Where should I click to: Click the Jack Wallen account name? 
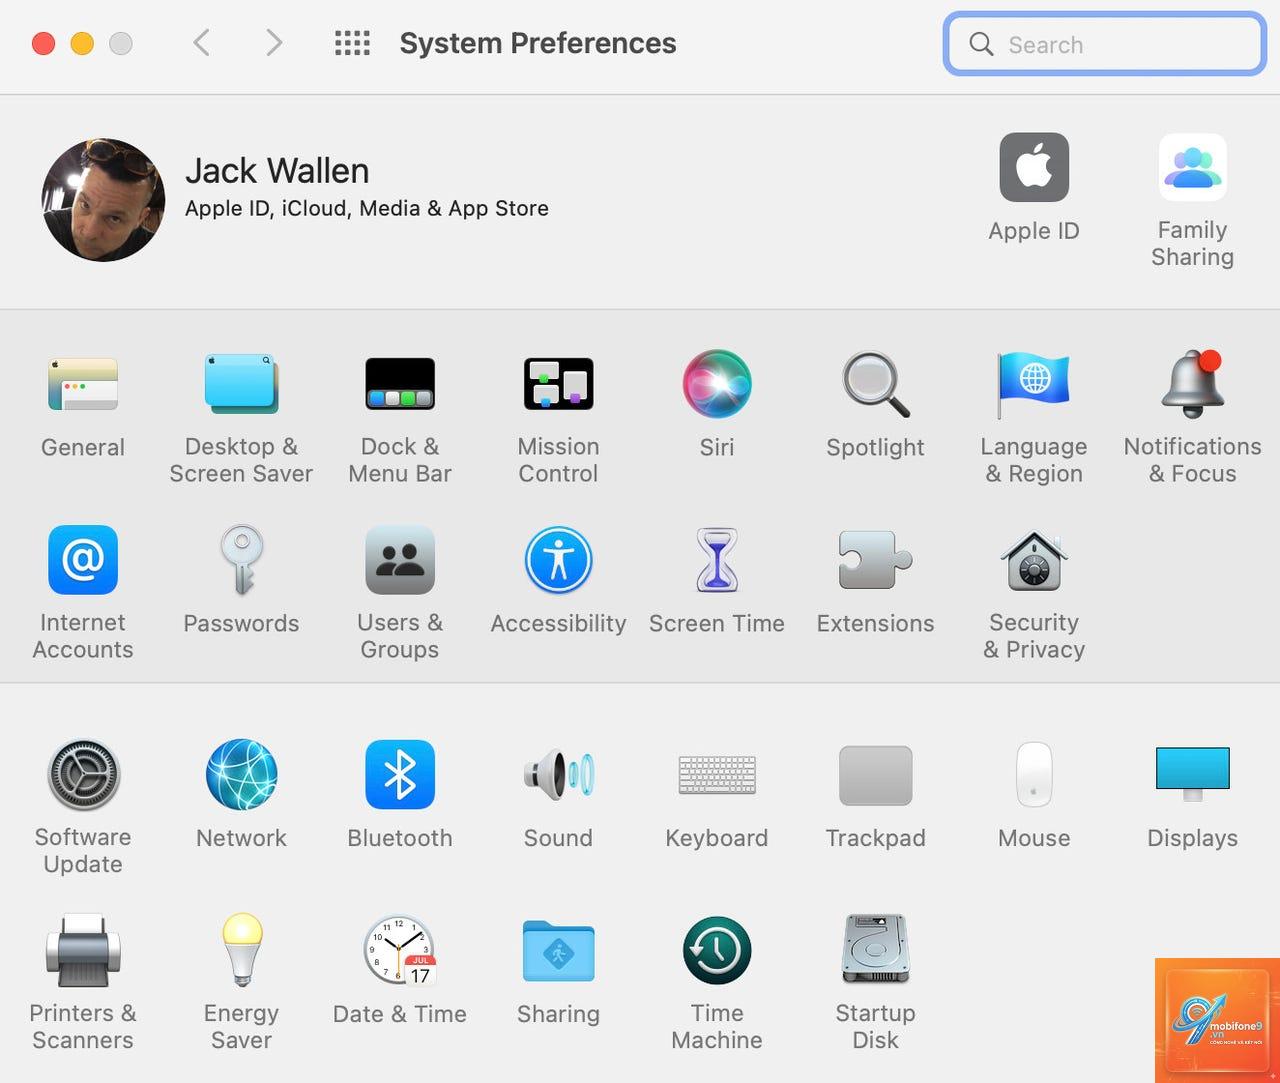pos(277,171)
